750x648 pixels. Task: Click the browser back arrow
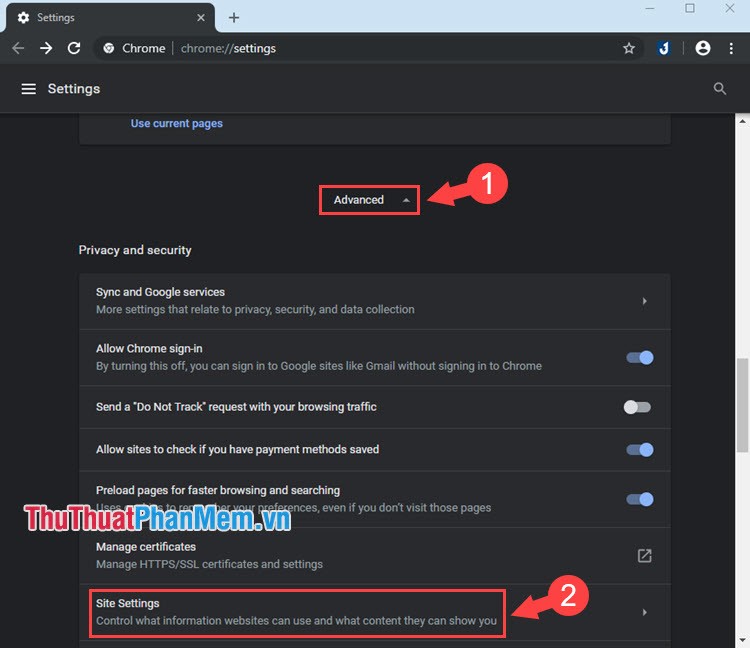pyautogui.click(x=18, y=48)
